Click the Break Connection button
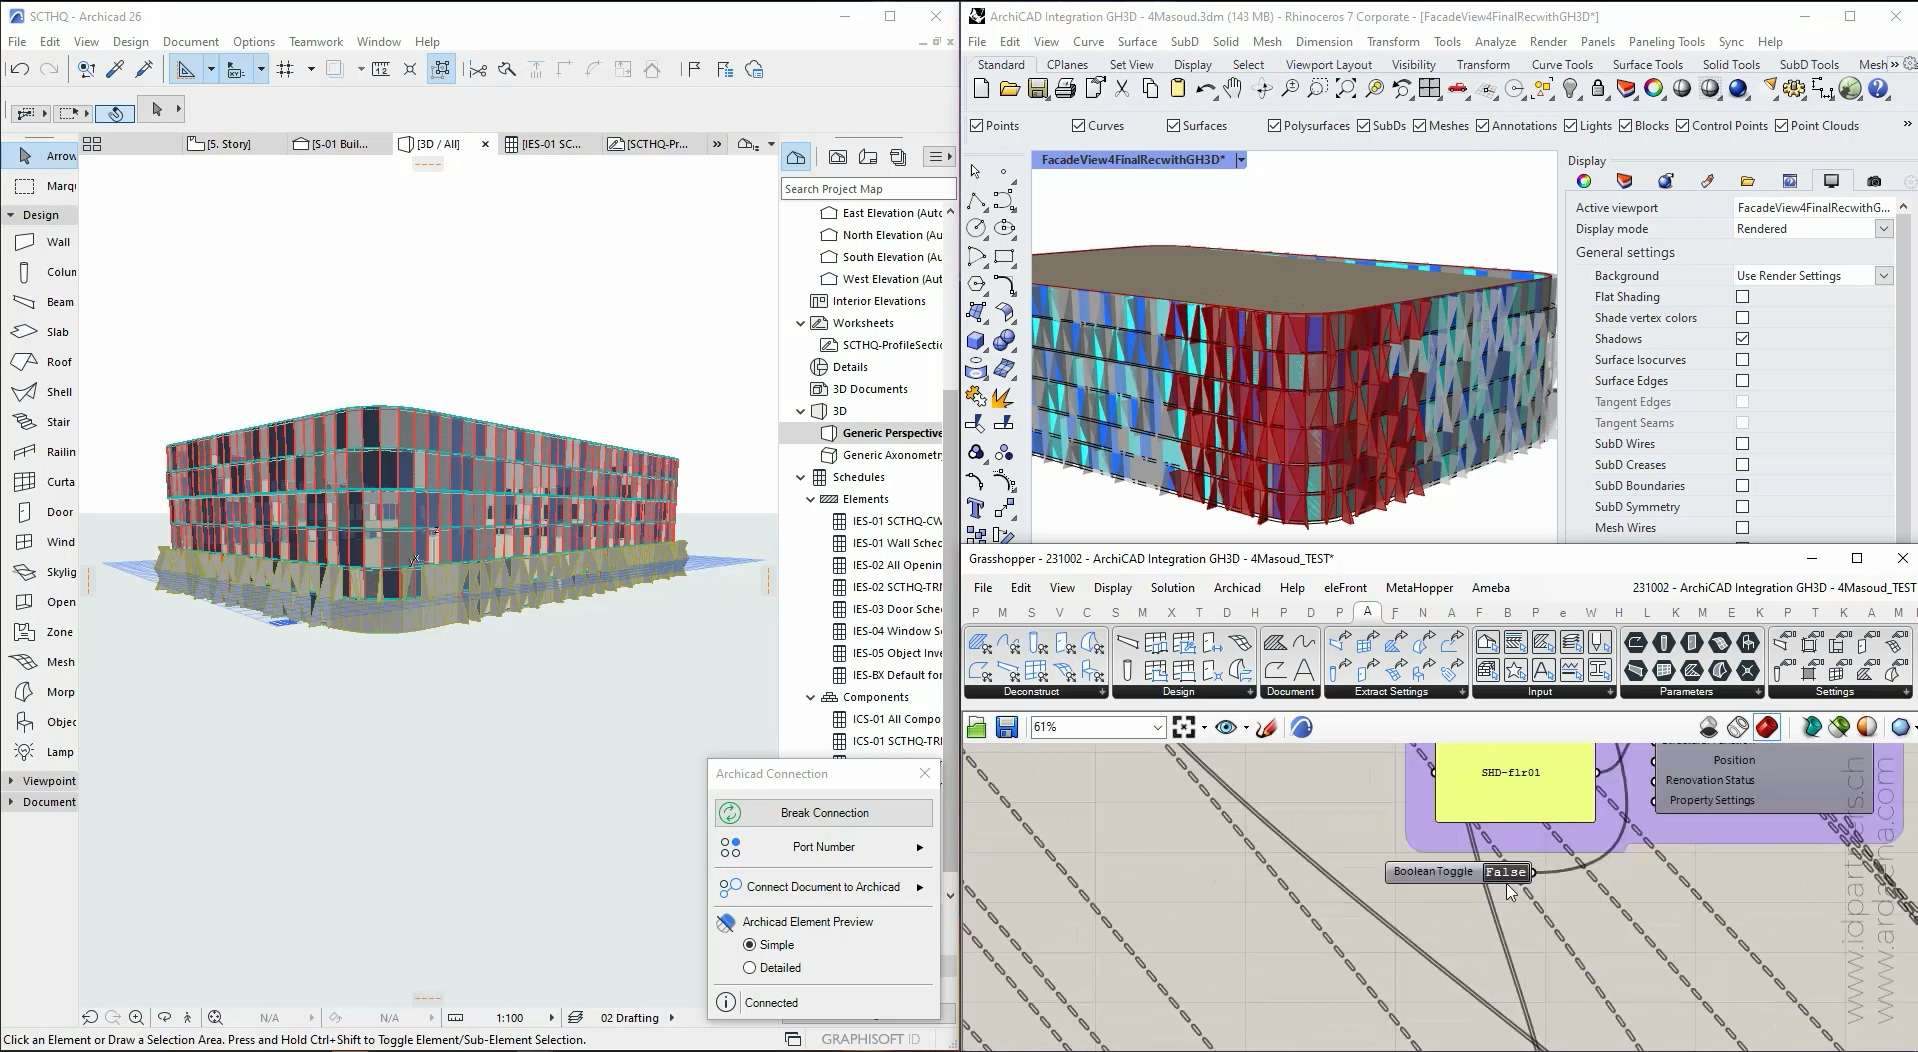This screenshot has width=1918, height=1052. 824,813
